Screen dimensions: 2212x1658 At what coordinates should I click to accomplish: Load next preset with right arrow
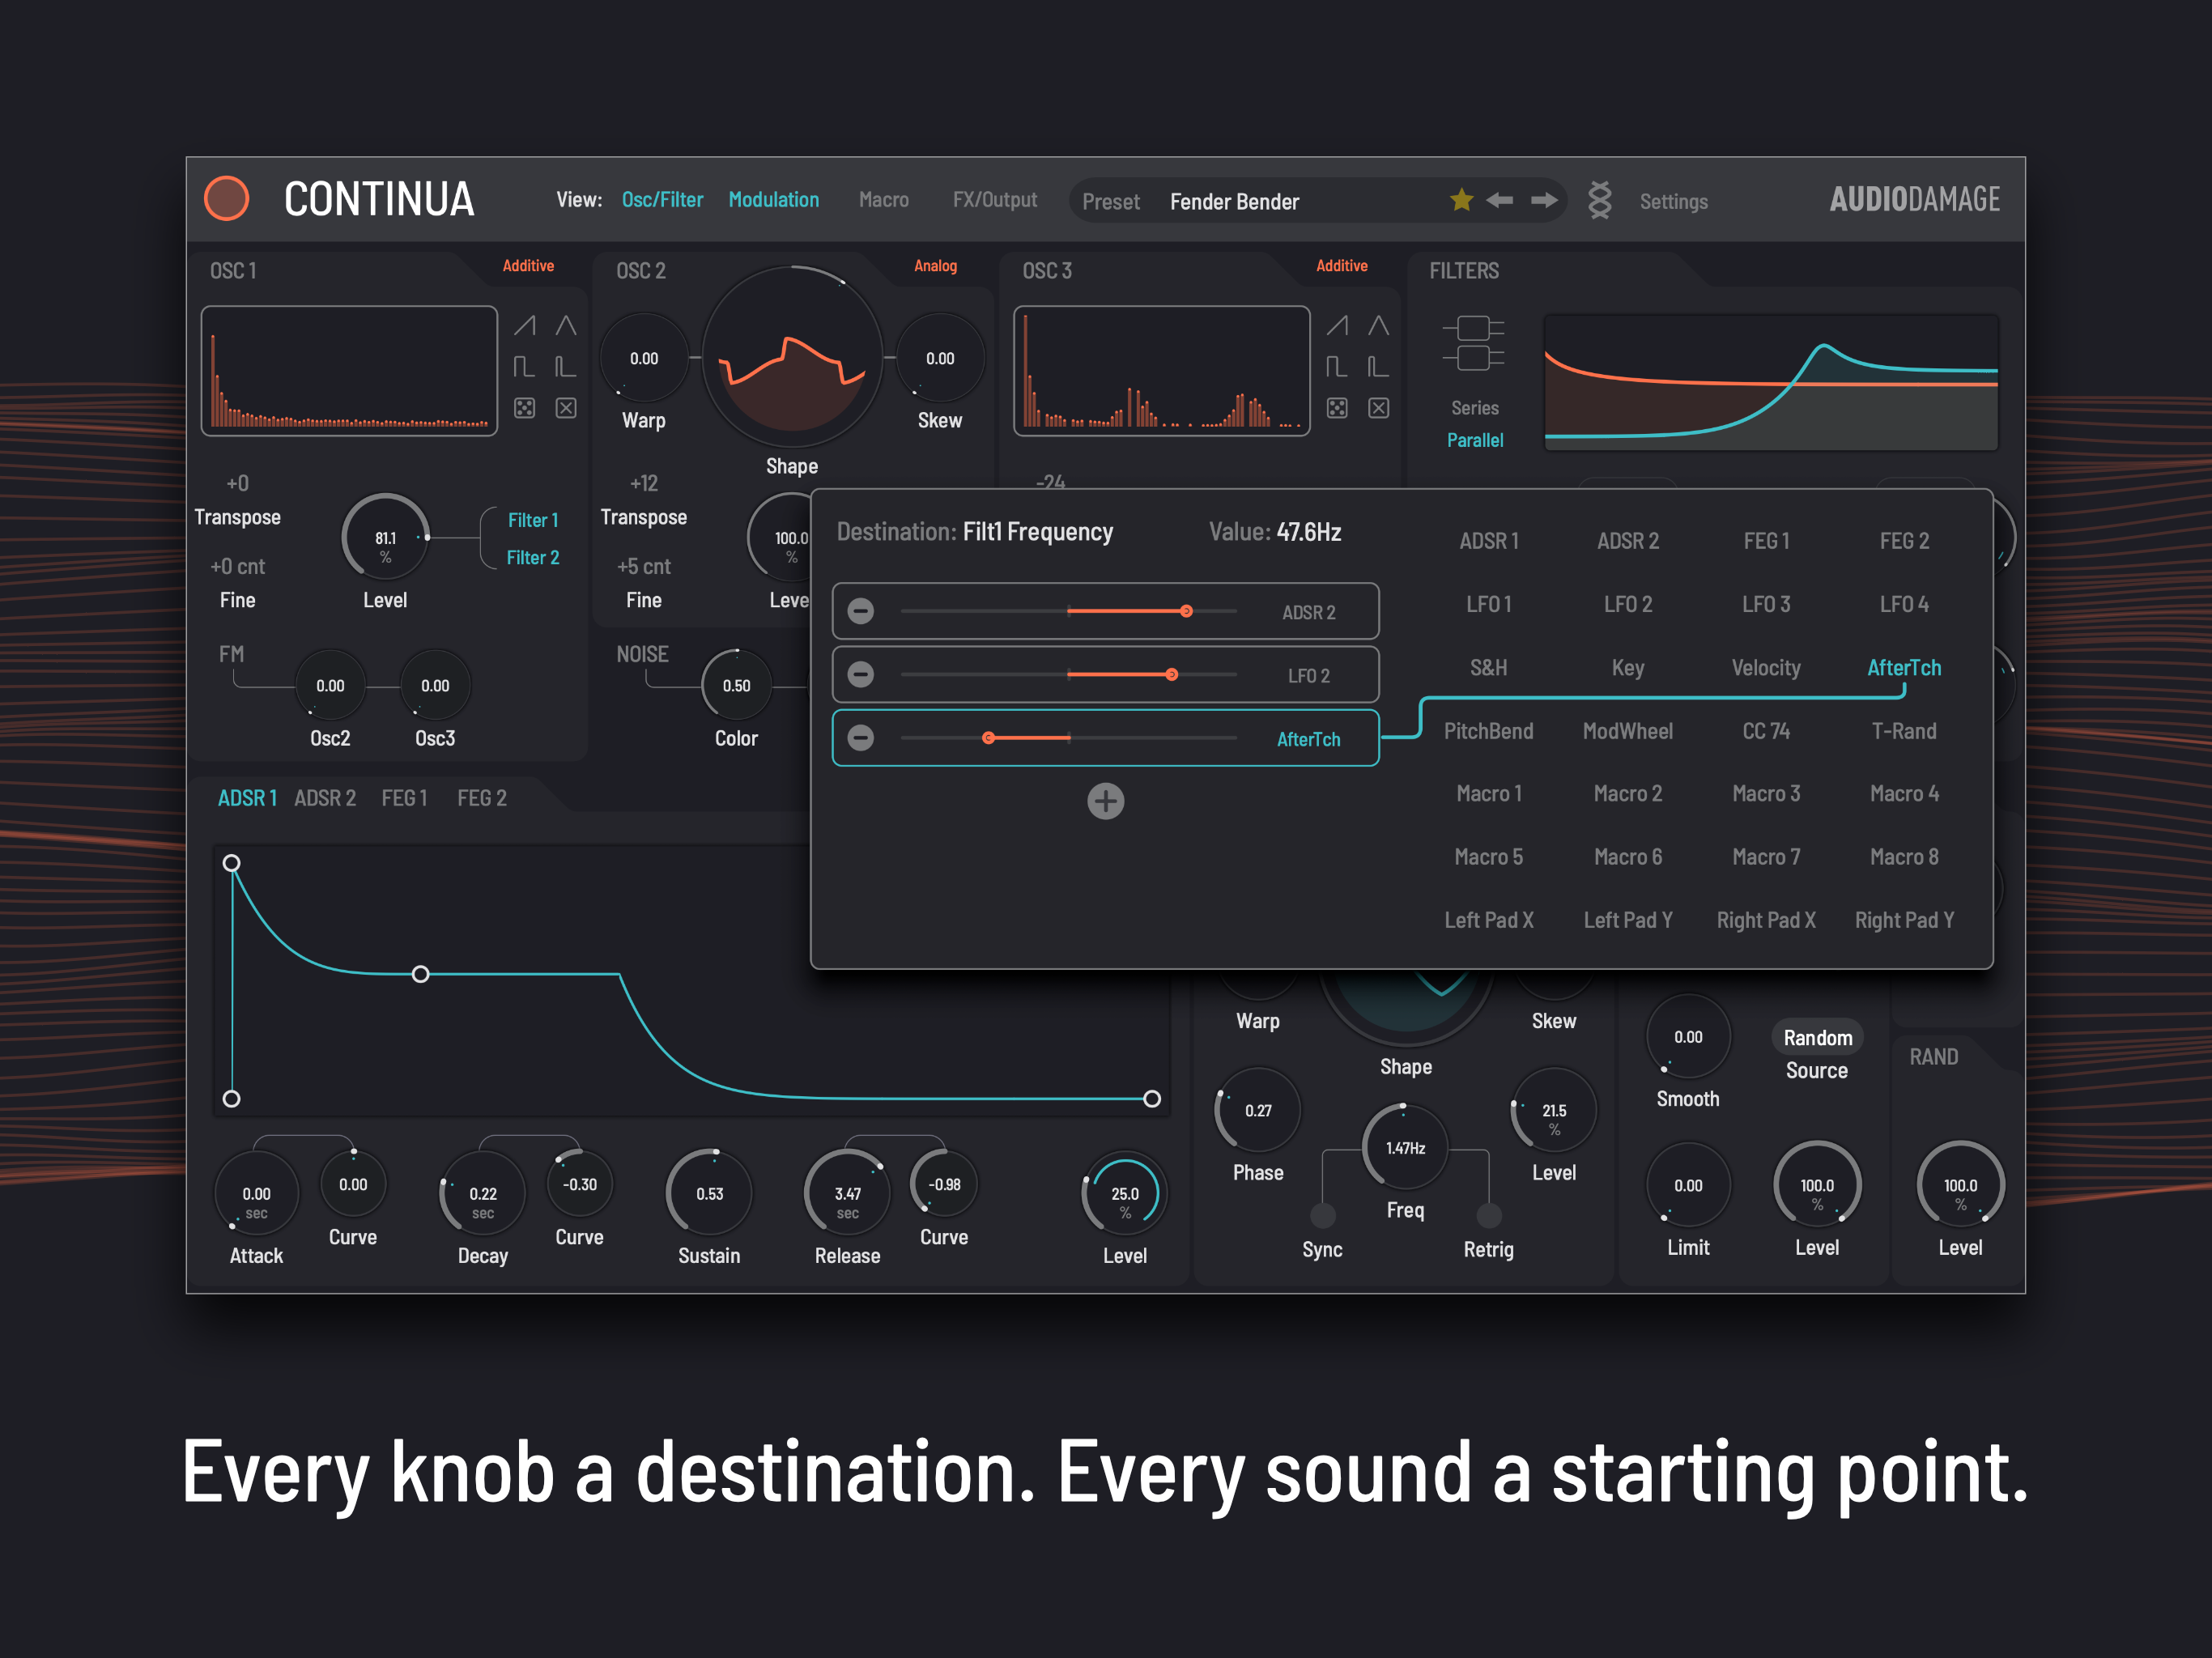(x=1544, y=200)
